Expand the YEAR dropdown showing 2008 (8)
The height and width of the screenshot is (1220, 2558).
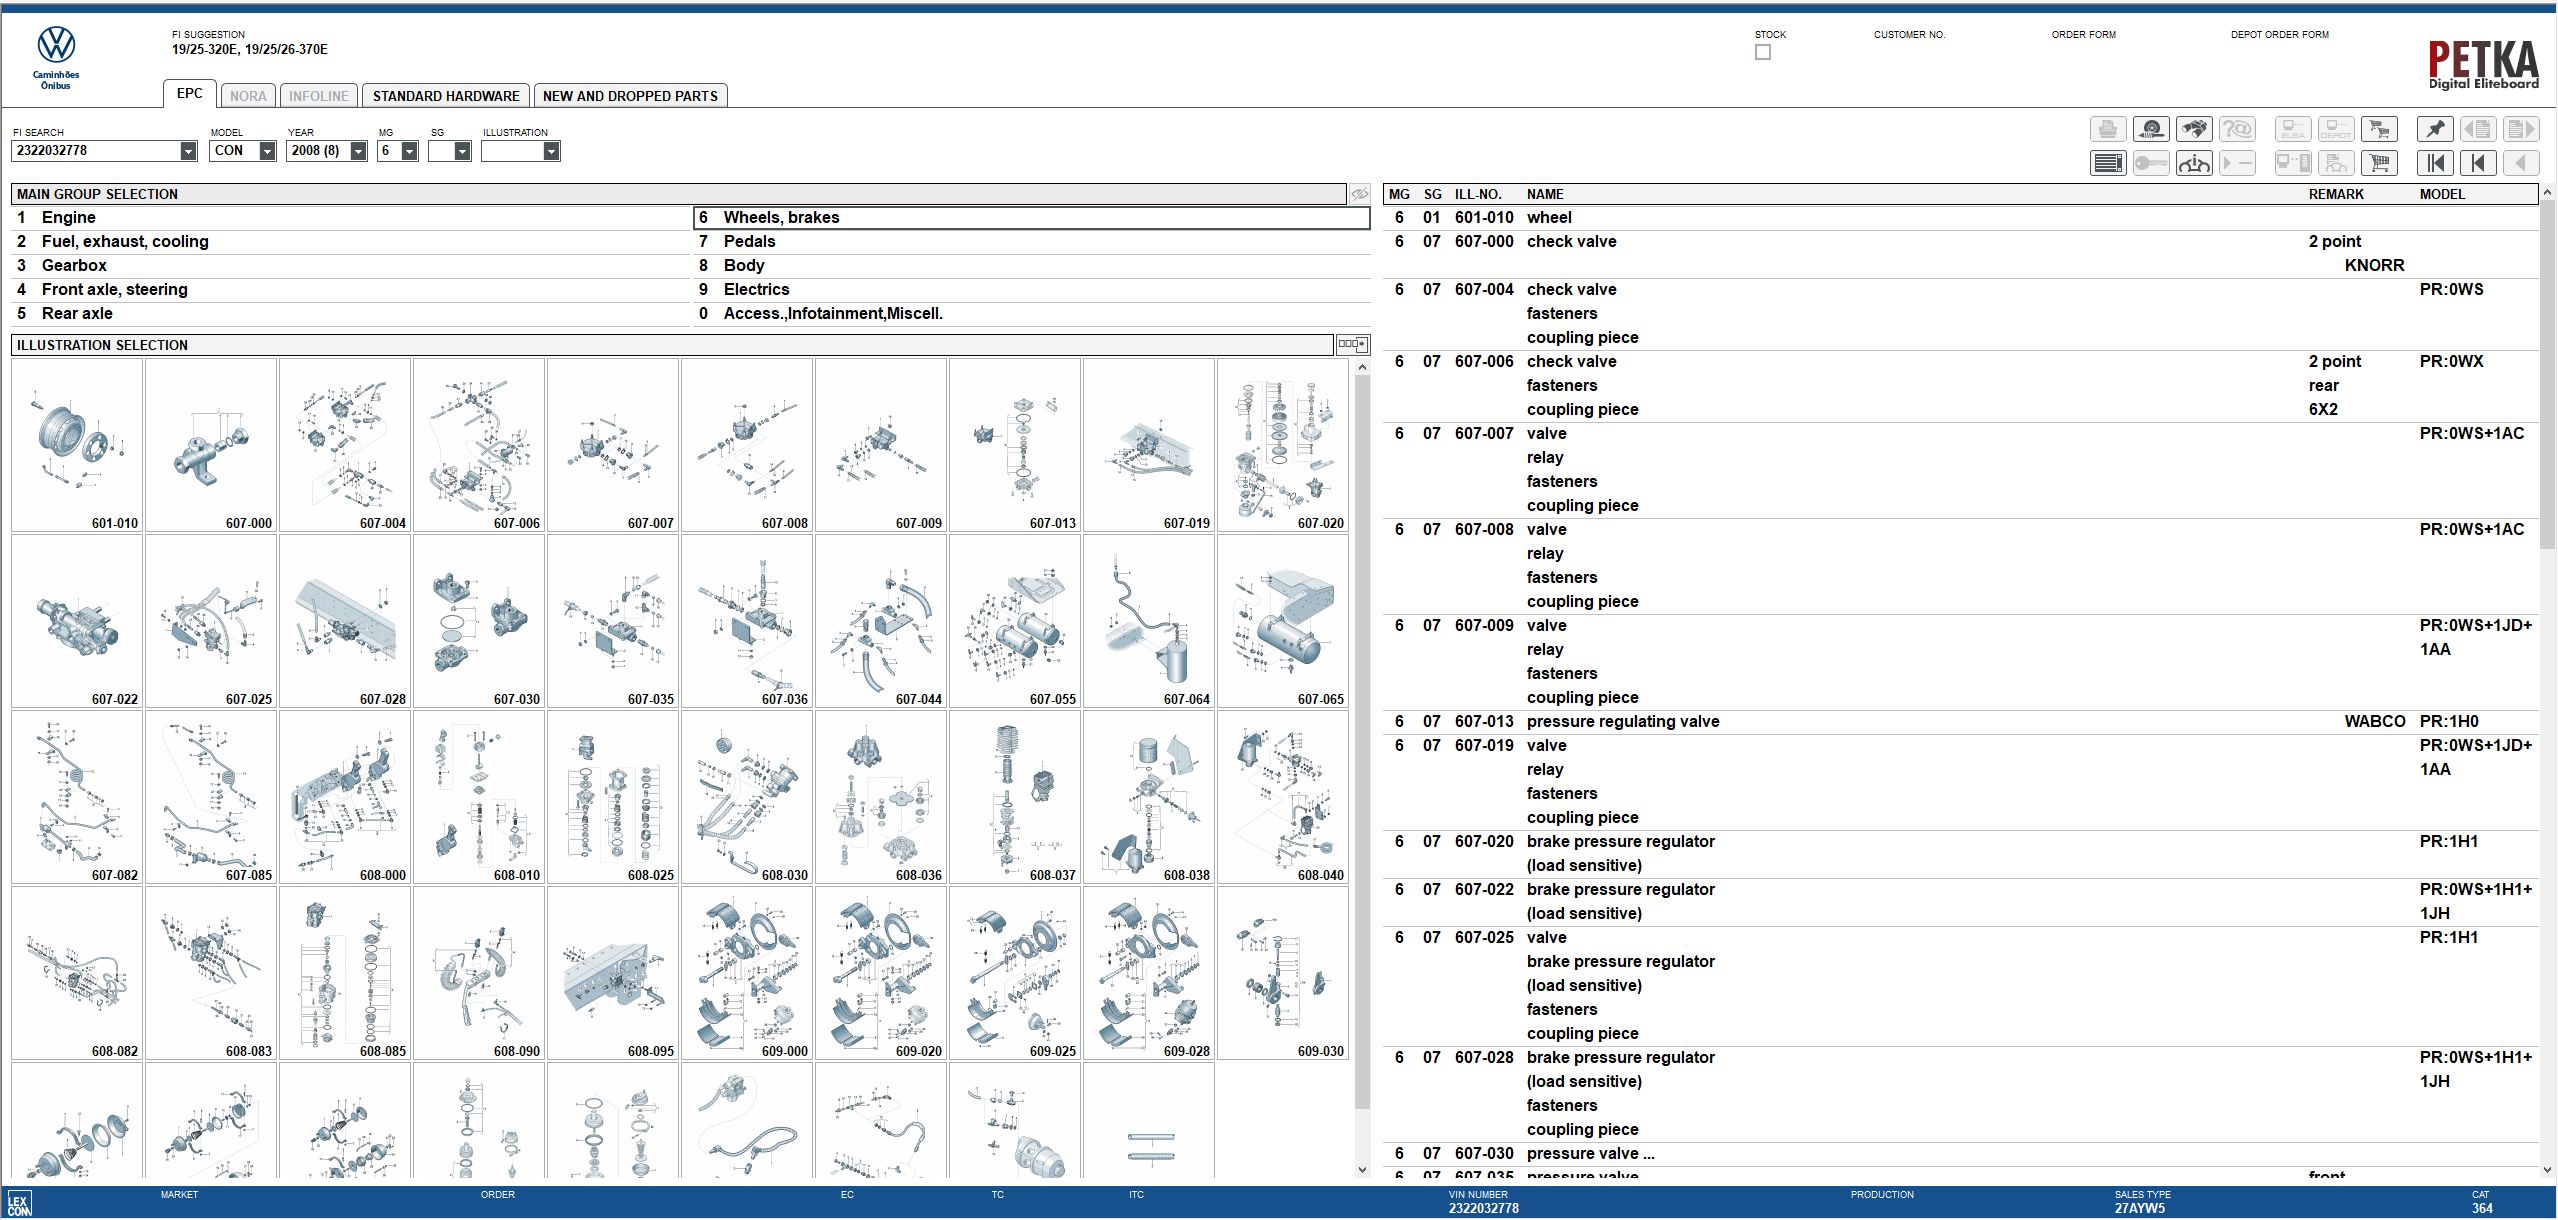click(x=358, y=151)
